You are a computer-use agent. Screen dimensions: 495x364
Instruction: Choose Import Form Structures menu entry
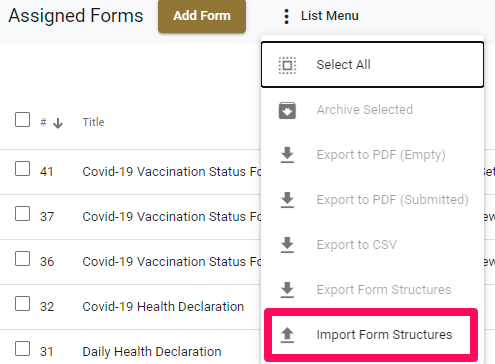[x=371, y=335]
